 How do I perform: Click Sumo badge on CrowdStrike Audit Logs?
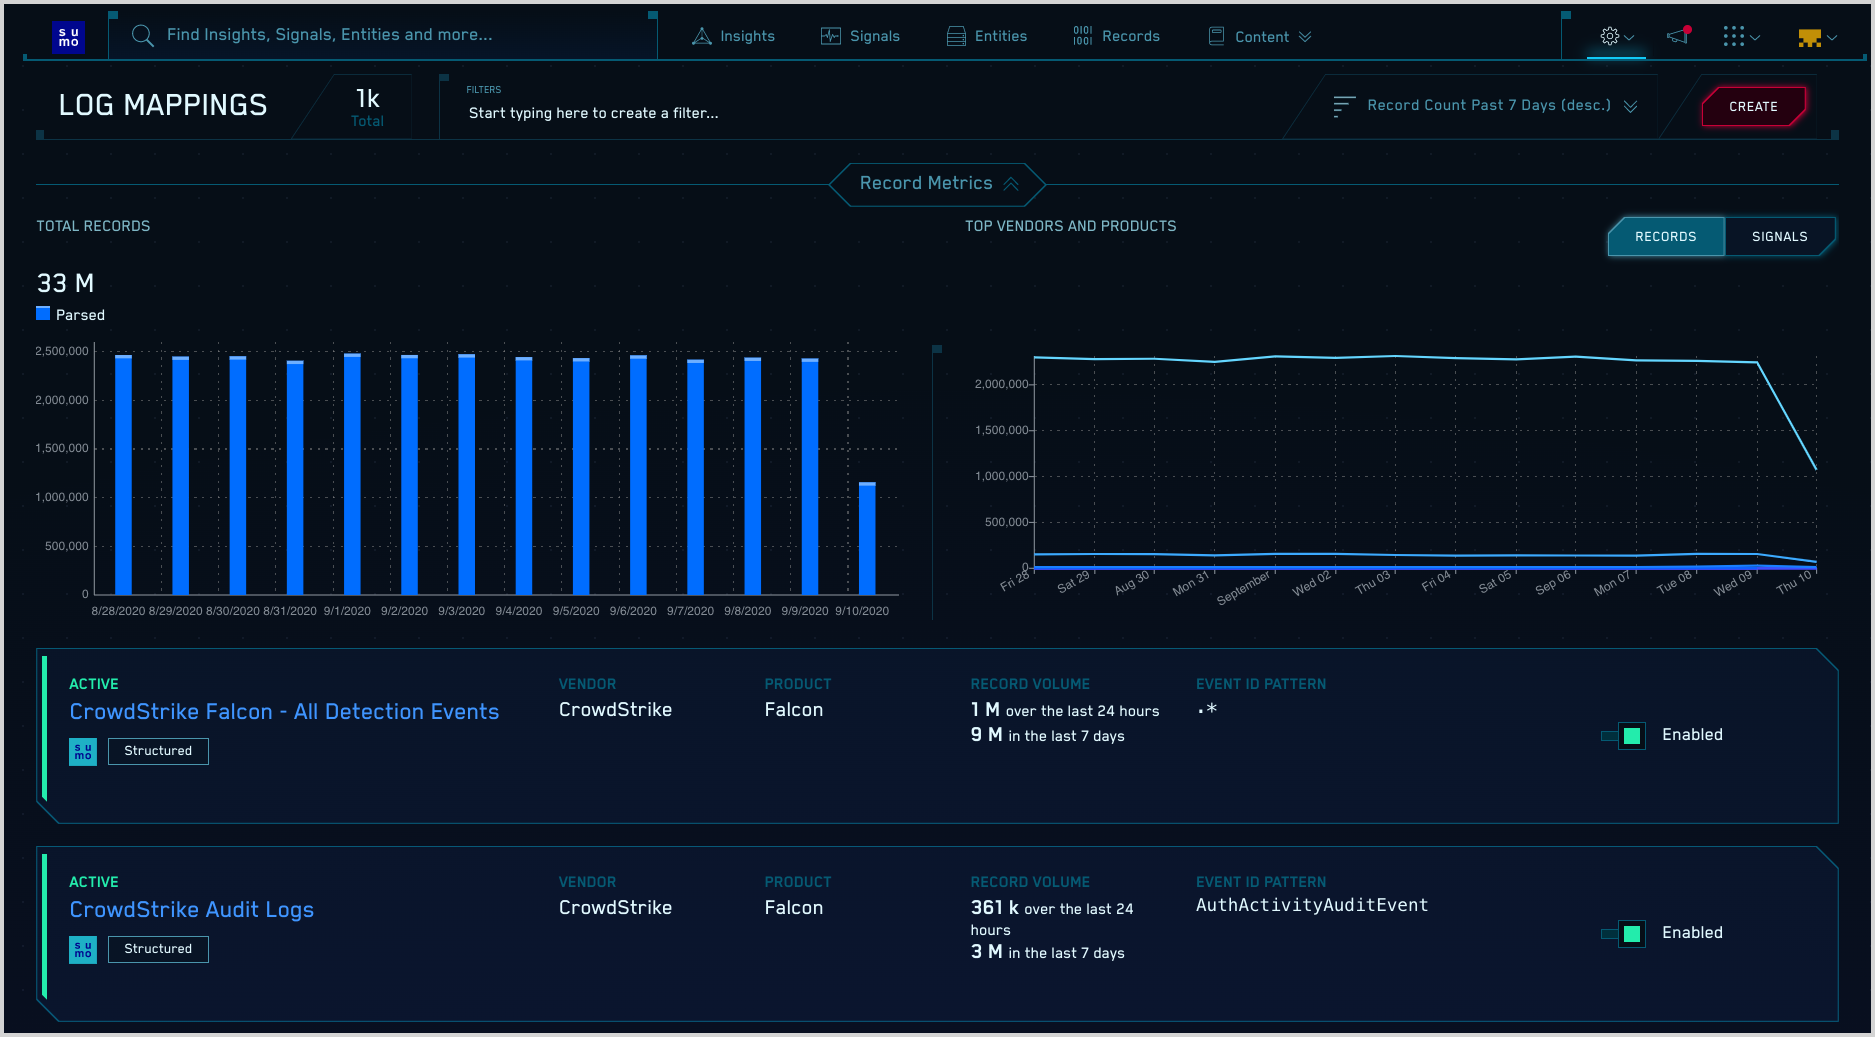pos(83,949)
